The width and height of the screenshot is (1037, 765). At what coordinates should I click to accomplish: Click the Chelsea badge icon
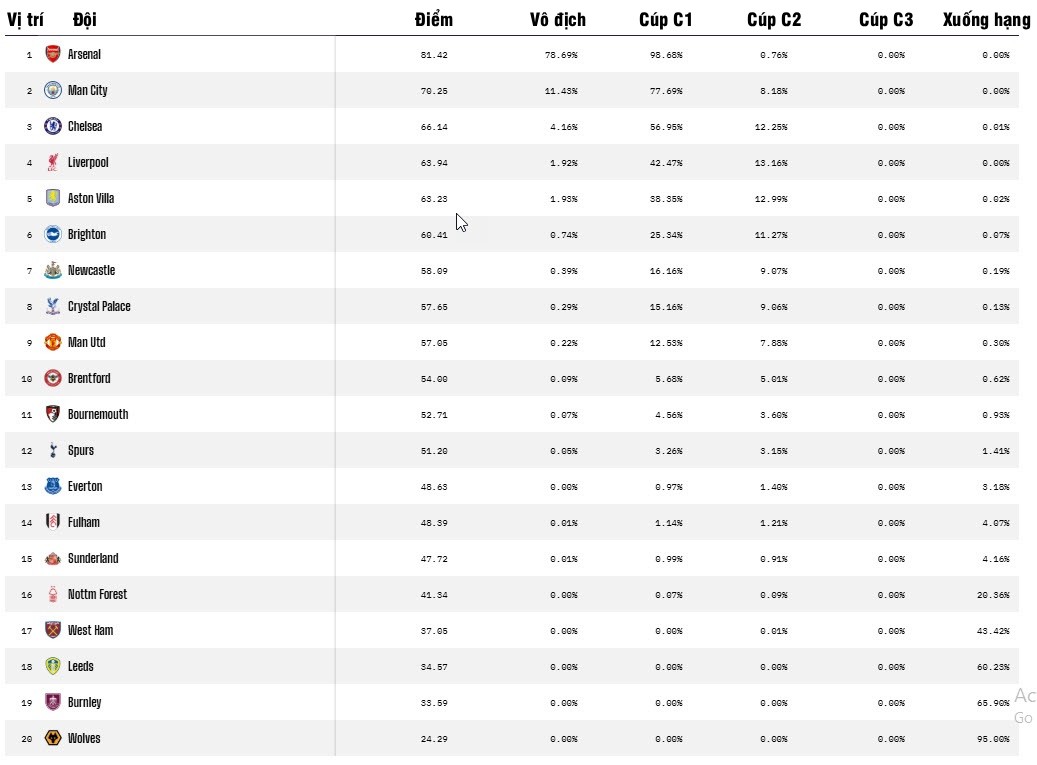point(53,127)
